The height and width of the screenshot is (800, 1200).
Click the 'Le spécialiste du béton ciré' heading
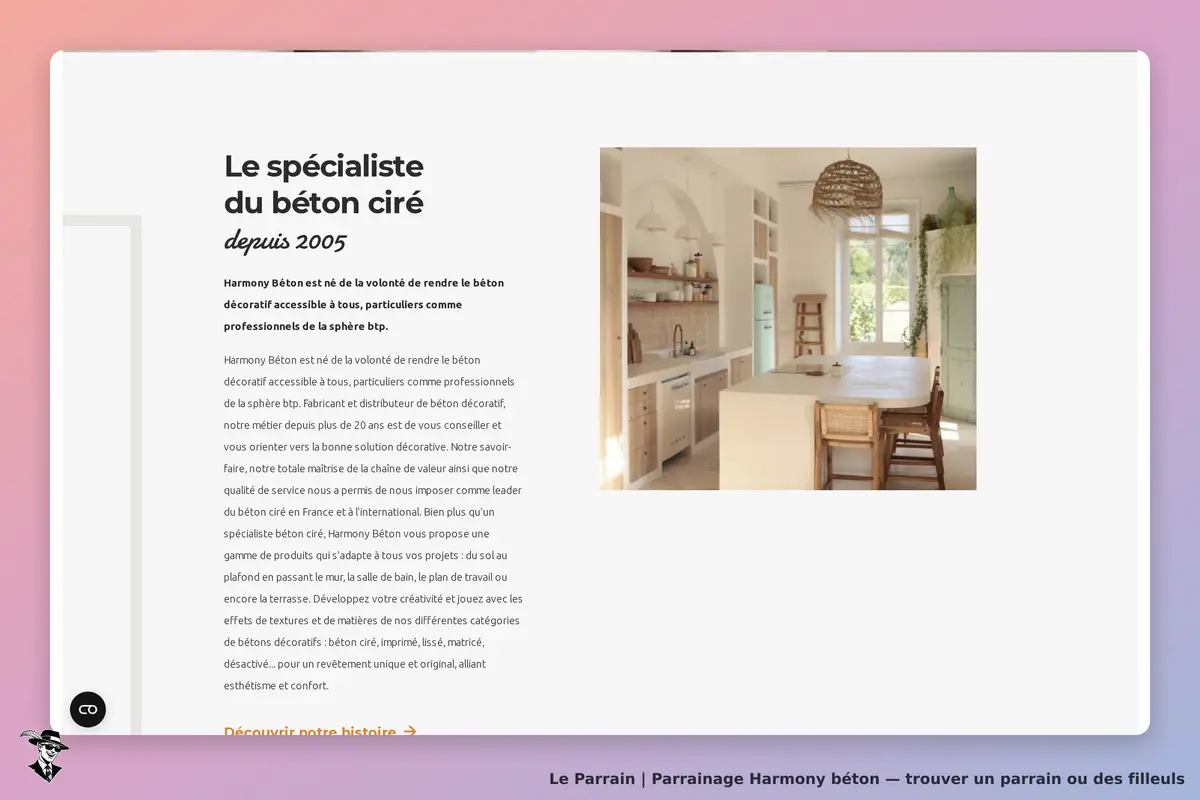(324, 184)
